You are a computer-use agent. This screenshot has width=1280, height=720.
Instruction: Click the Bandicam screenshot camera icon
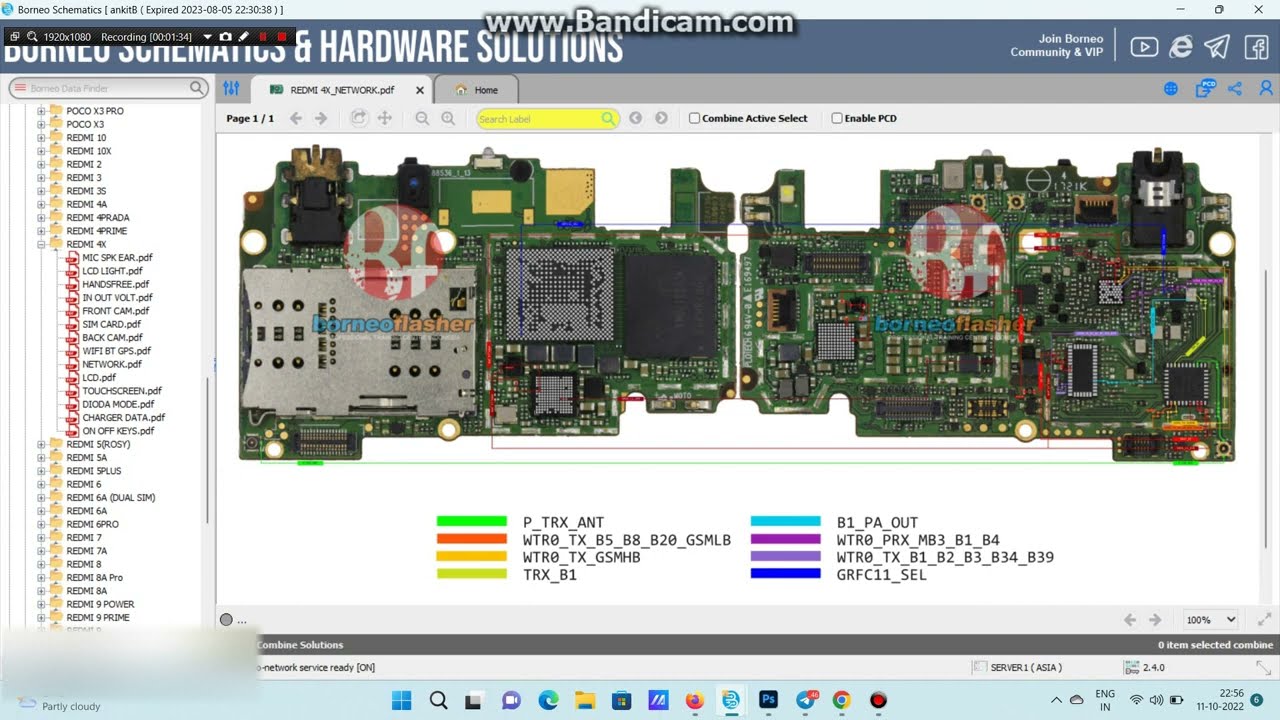tap(225, 36)
